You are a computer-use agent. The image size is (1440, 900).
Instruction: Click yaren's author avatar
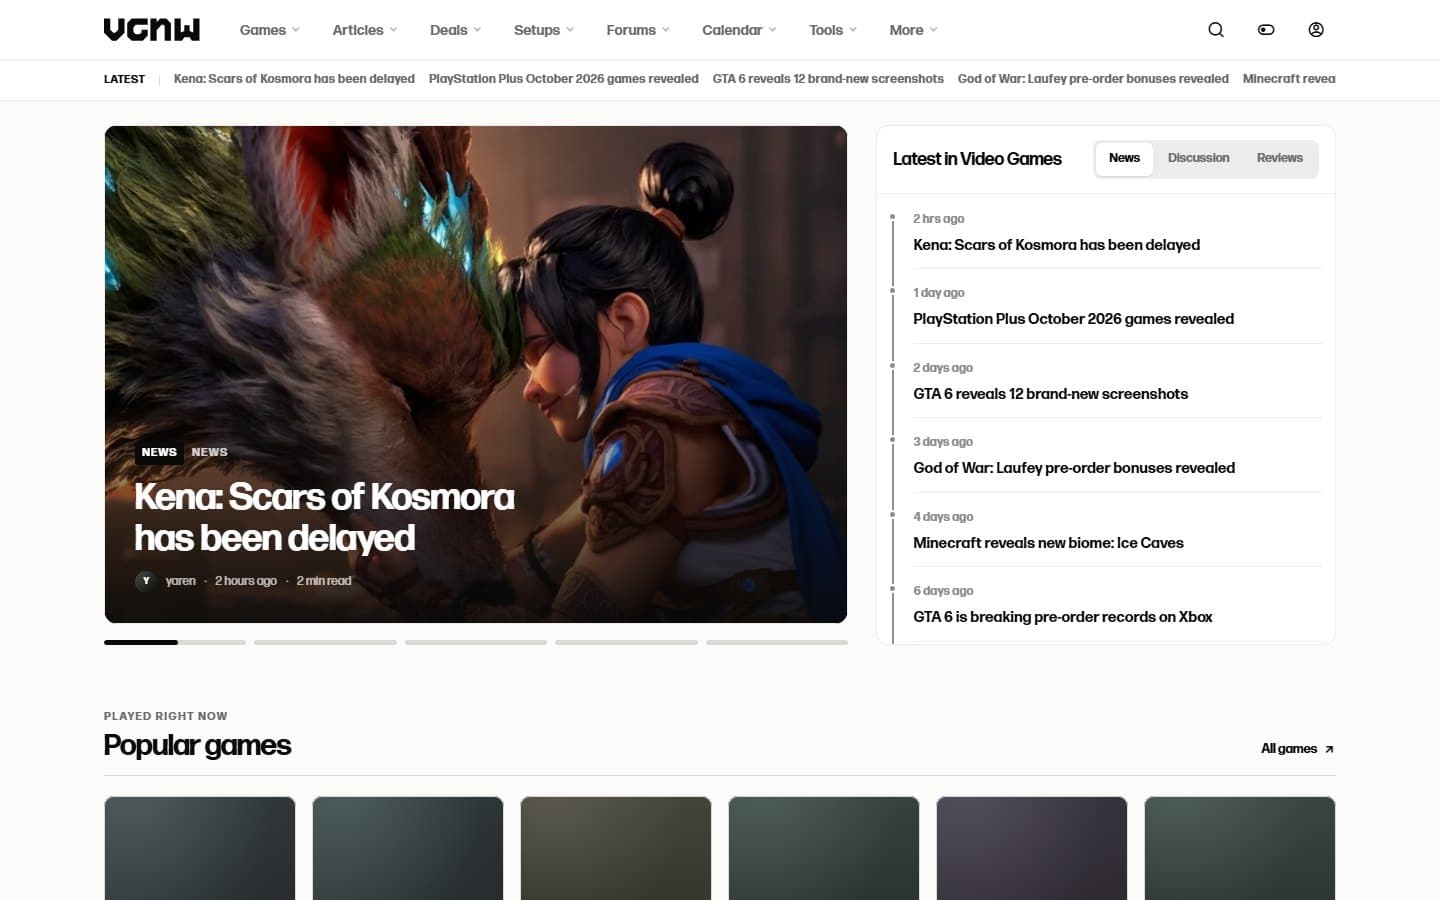click(x=146, y=581)
